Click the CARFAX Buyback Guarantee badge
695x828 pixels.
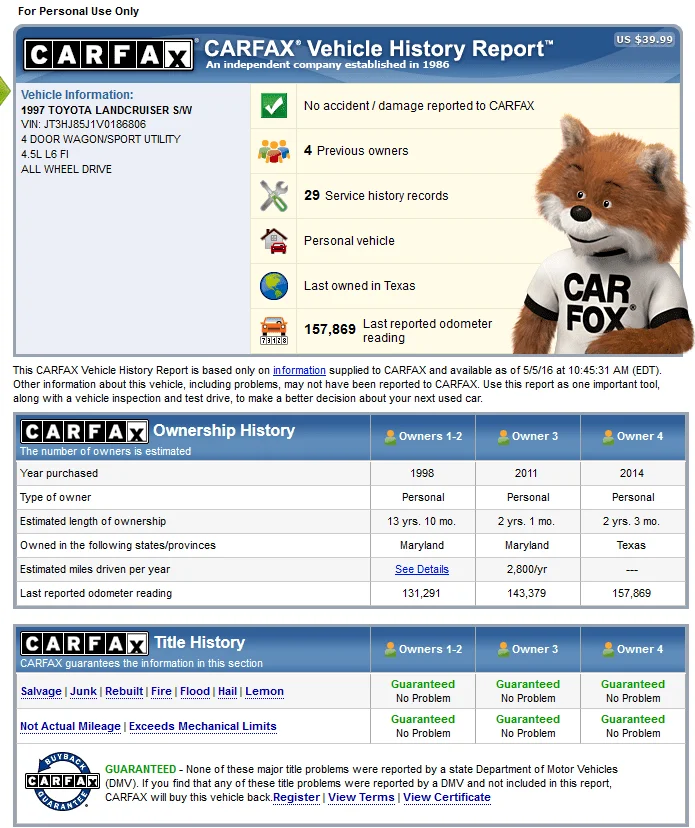[61, 782]
